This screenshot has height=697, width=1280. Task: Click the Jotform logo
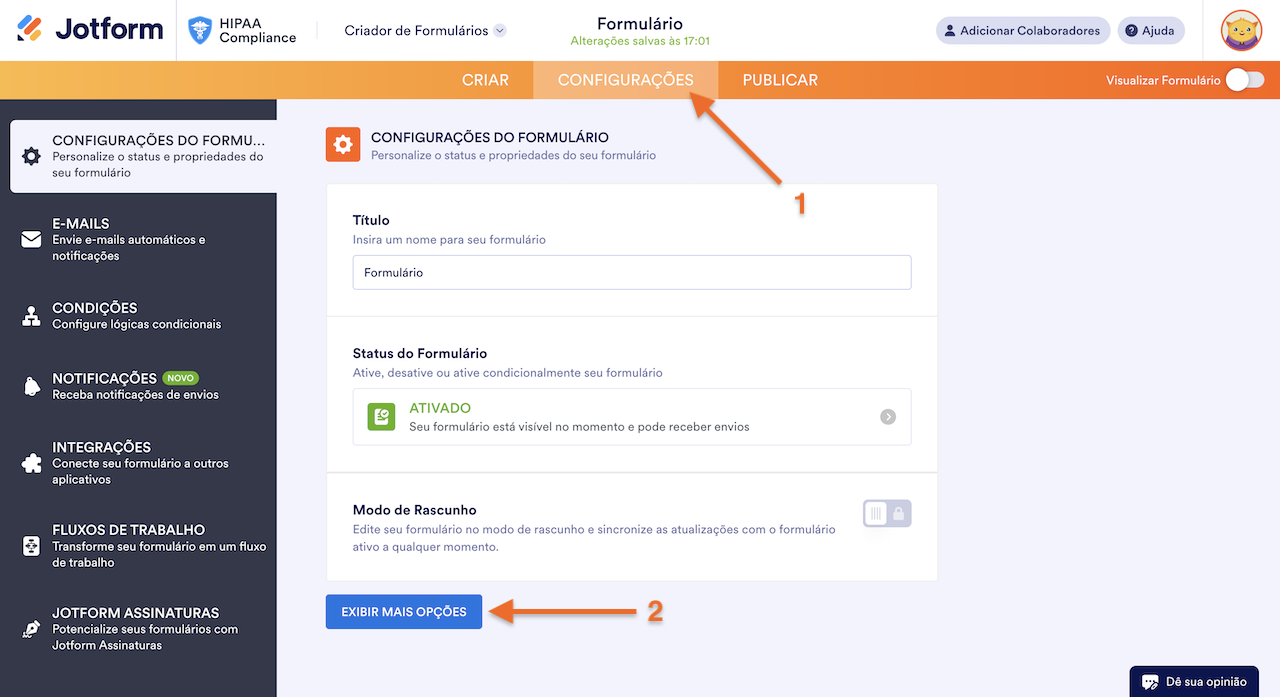[x=88, y=28]
